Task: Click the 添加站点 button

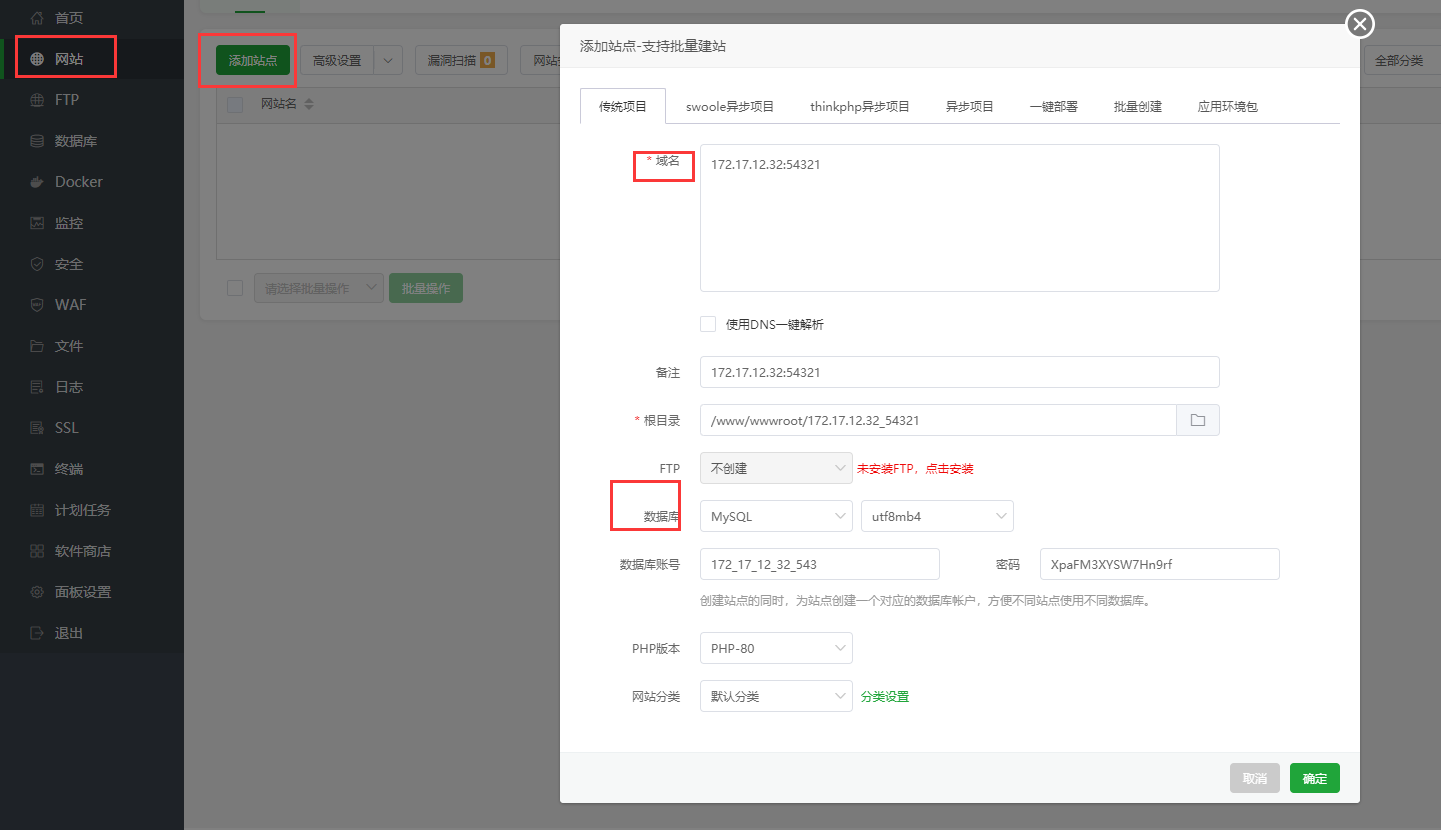Action: [253, 60]
